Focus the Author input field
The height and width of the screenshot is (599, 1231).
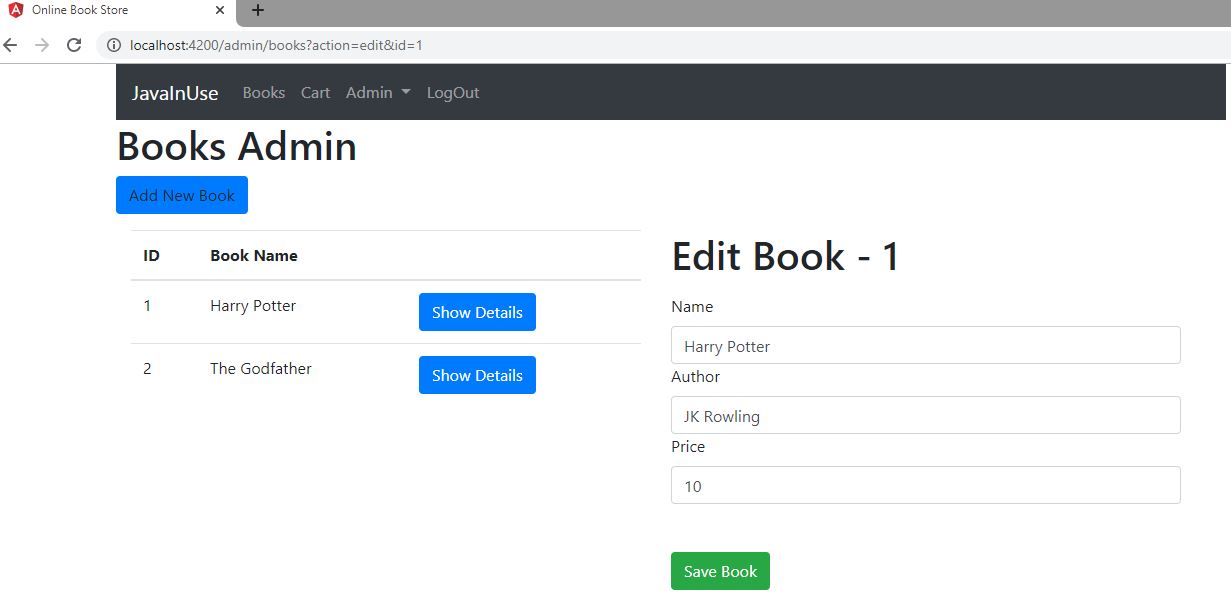[925, 415]
